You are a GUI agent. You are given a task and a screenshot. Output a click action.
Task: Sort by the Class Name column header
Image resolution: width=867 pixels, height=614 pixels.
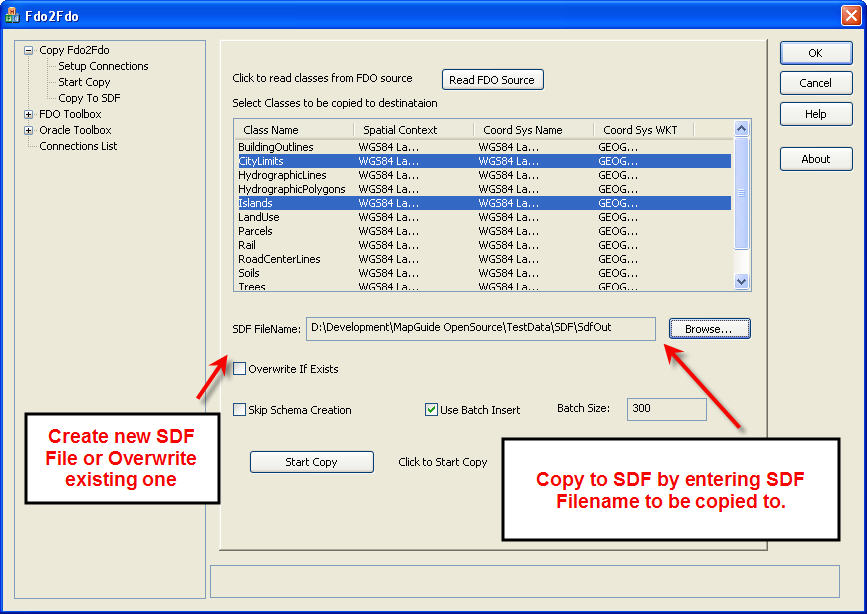[294, 130]
